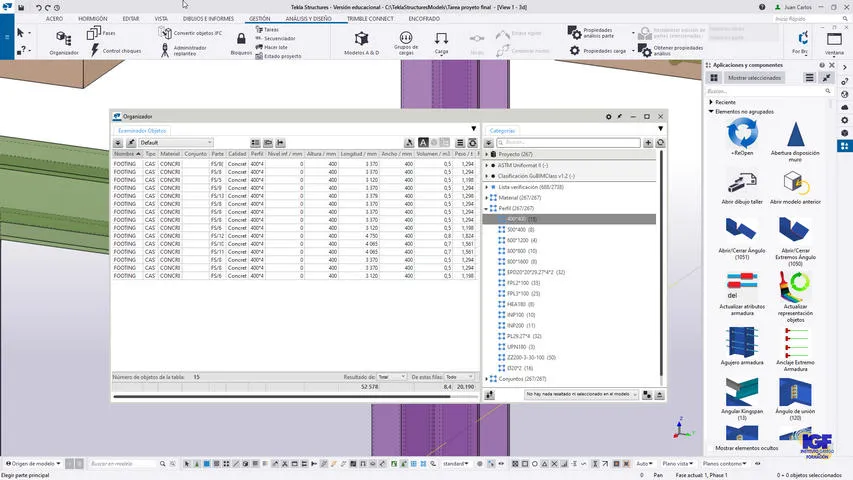
Task: Click the add category plus button
Action: point(648,143)
